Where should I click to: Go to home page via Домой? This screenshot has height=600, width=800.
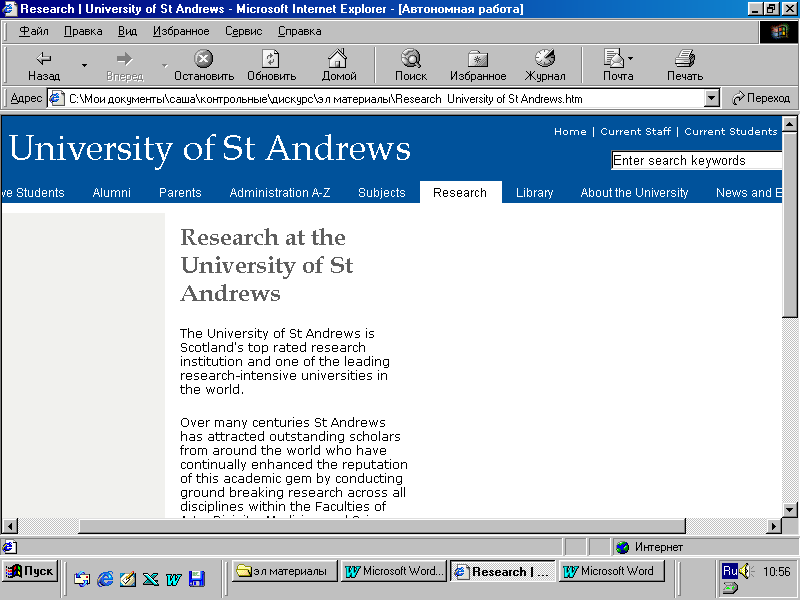(x=339, y=66)
